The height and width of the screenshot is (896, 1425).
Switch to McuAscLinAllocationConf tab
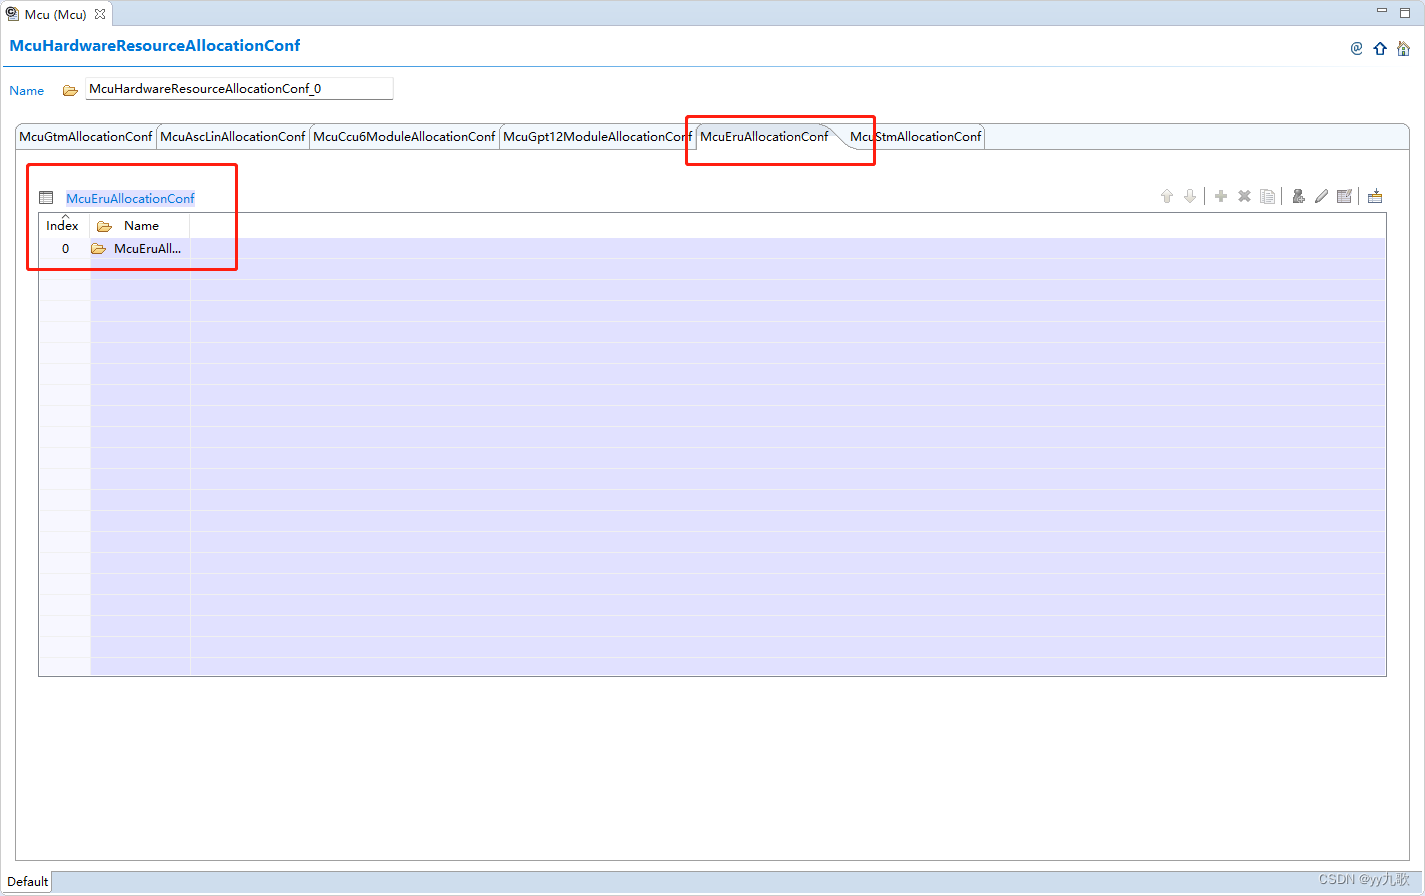coord(233,137)
